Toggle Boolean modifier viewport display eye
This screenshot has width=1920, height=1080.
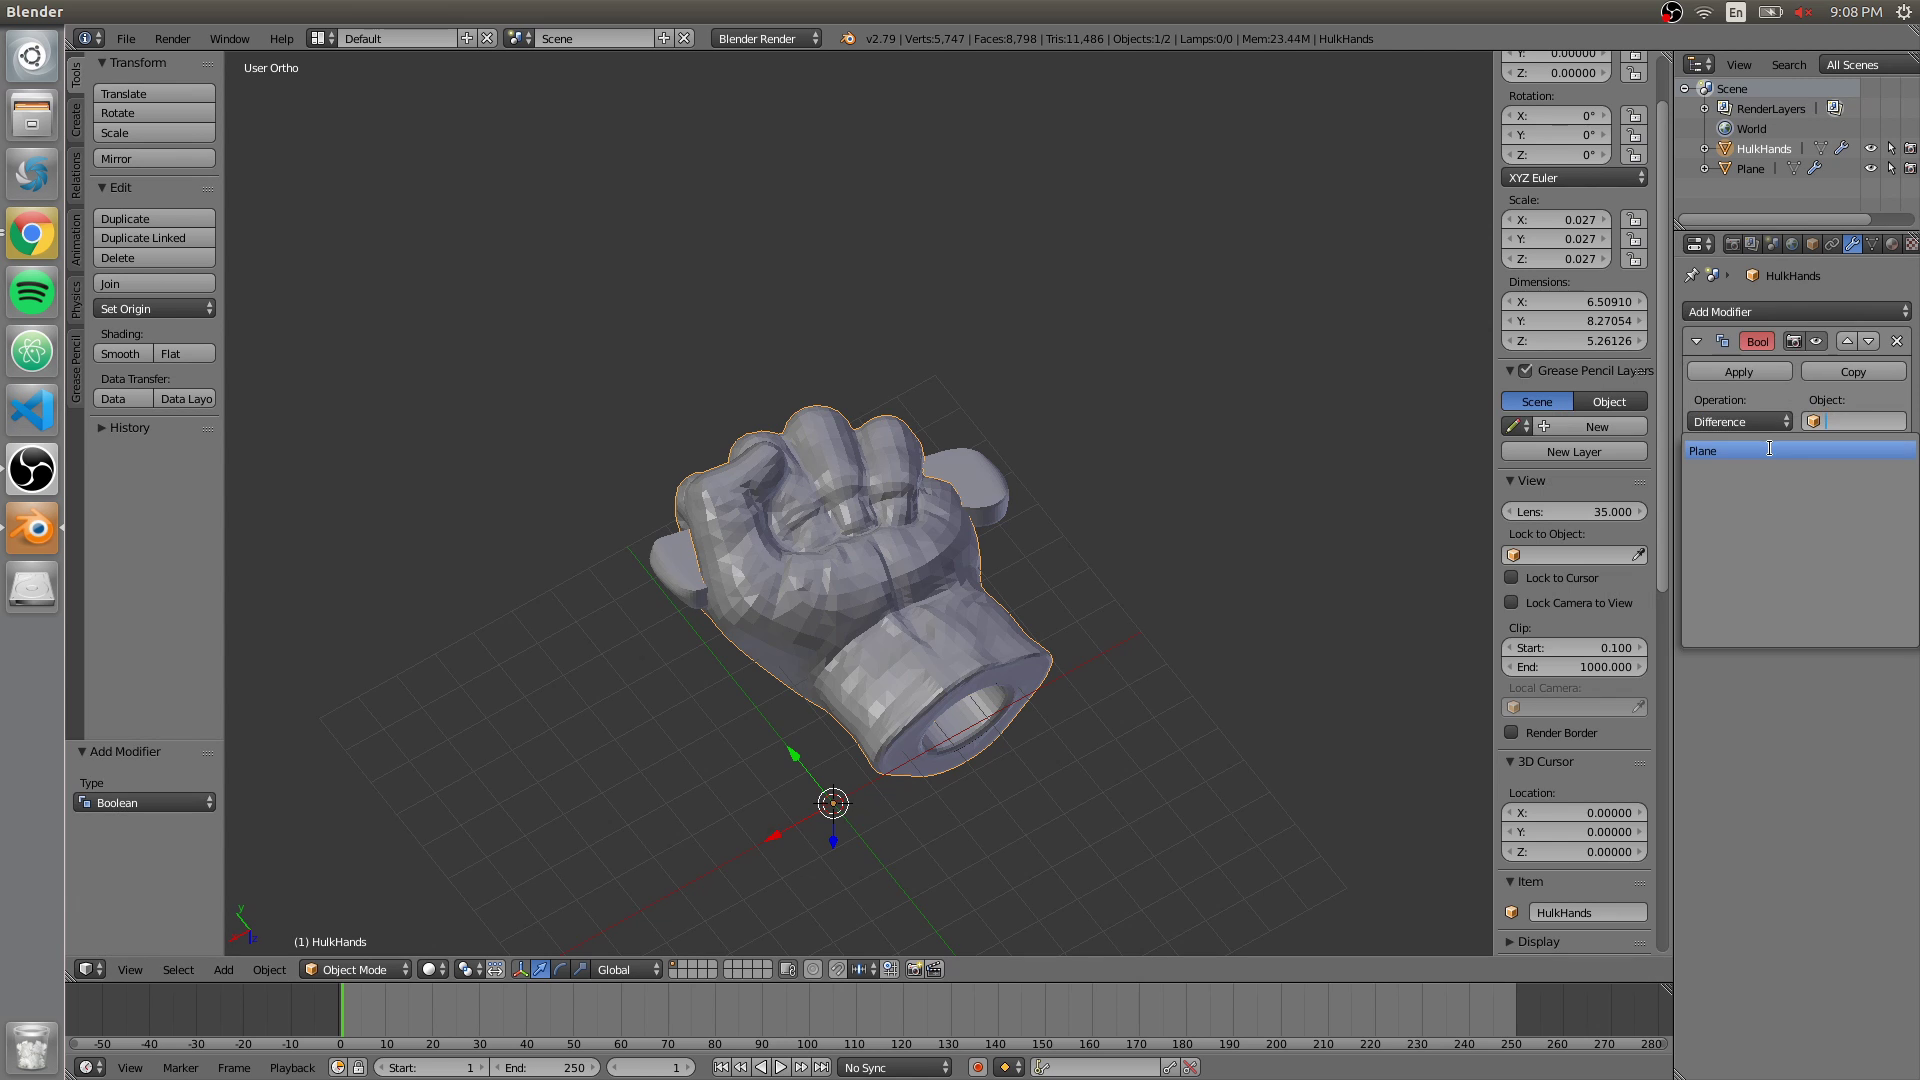(x=1816, y=341)
